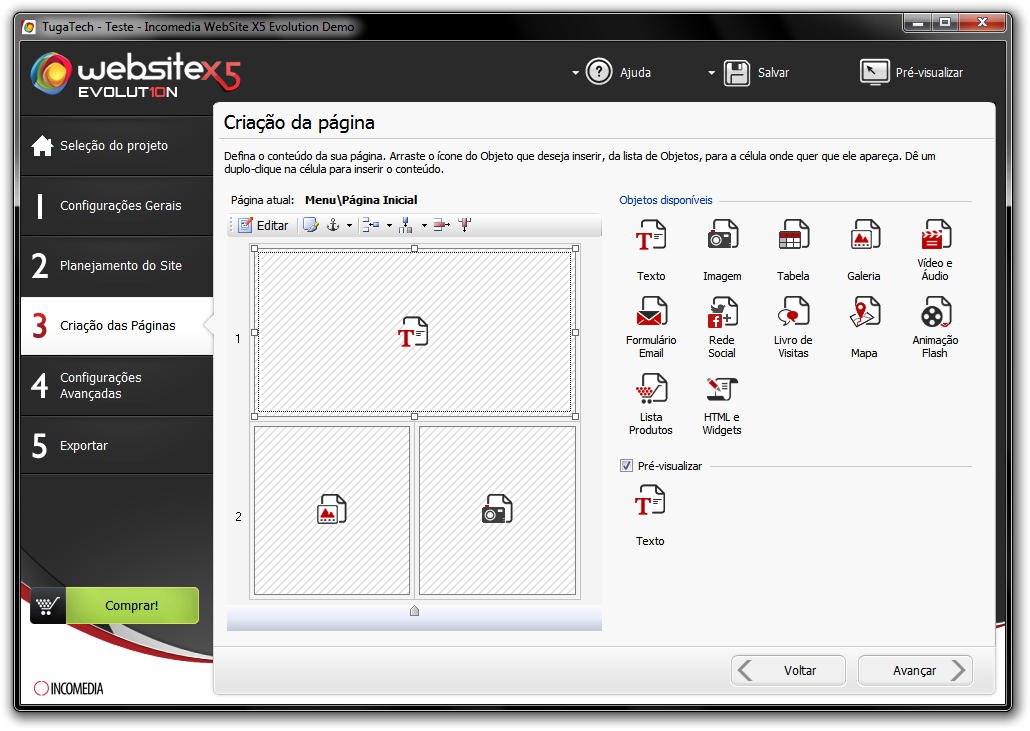
Task: Open the Planejamento do Site step
Action: tap(117, 265)
